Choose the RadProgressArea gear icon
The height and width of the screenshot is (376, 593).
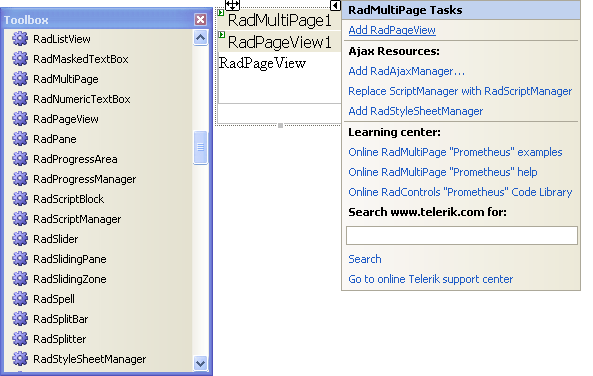[20, 159]
